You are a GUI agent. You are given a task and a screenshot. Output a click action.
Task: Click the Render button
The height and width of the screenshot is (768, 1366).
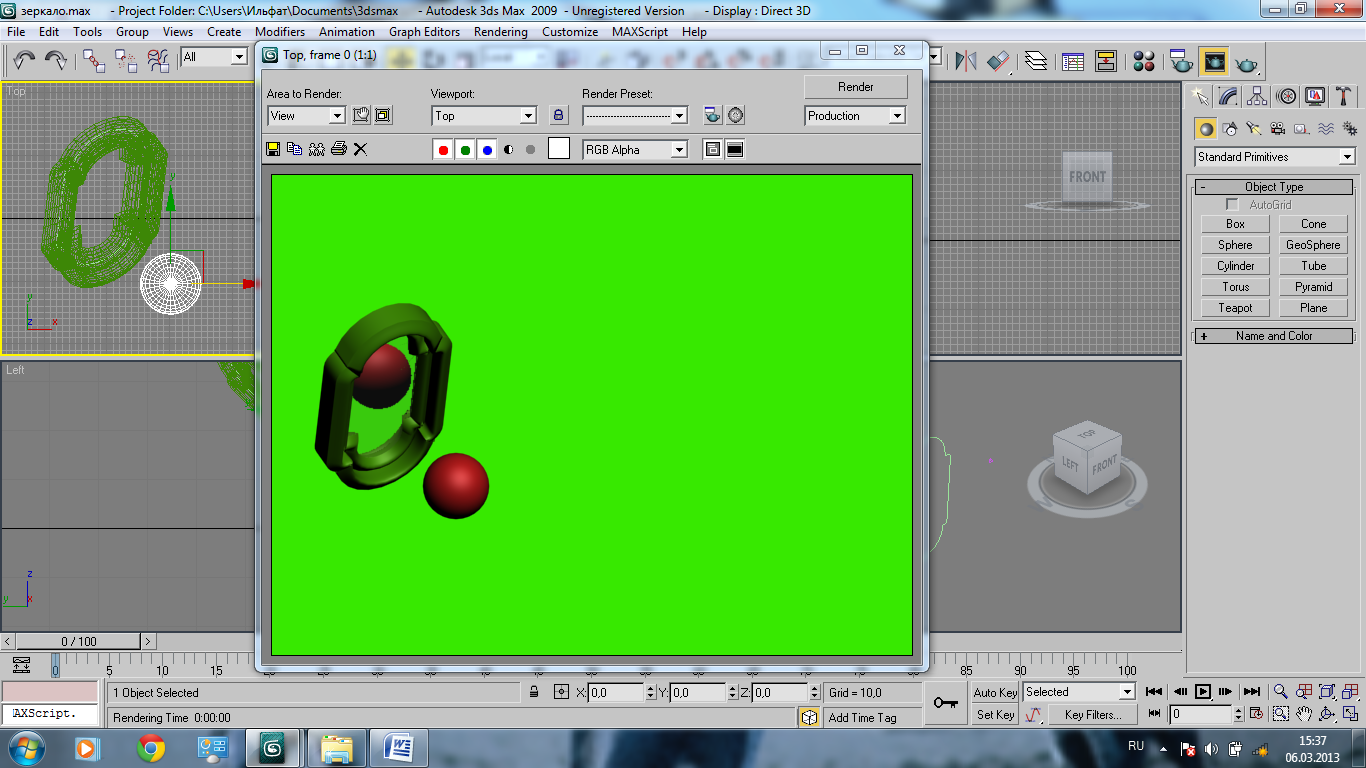855,87
